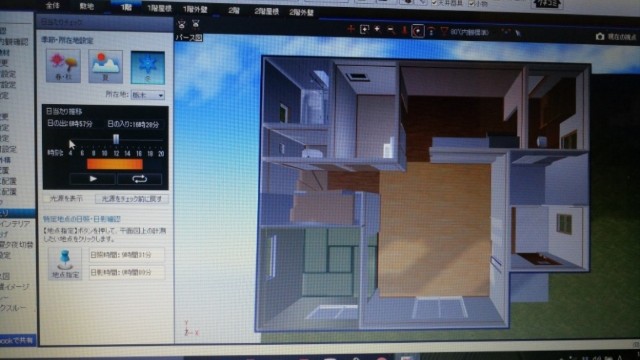The height and width of the screenshot is (360, 640).
Task: Click the 地点指定 pushpin button
Action: [65, 264]
